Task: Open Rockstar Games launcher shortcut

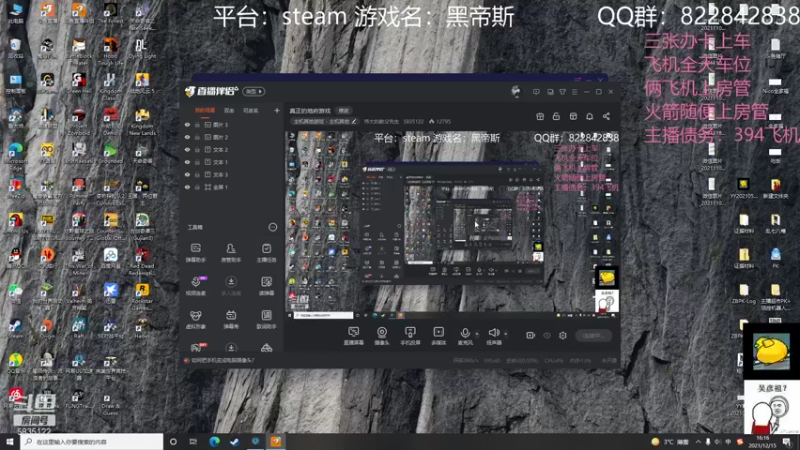Action: (x=142, y=296)
